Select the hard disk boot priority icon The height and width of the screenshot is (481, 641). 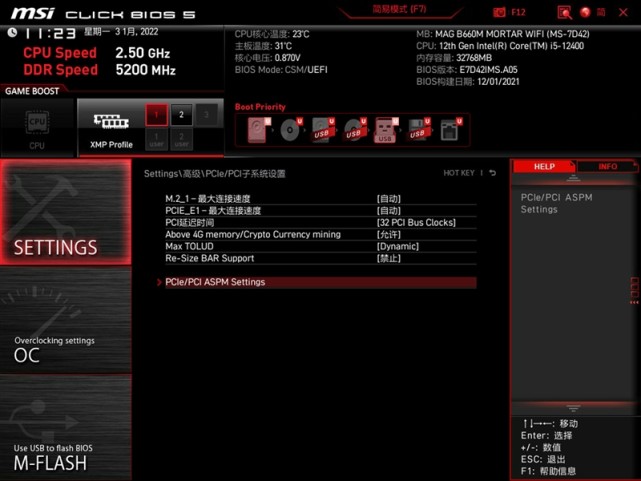tap(259, 130)
